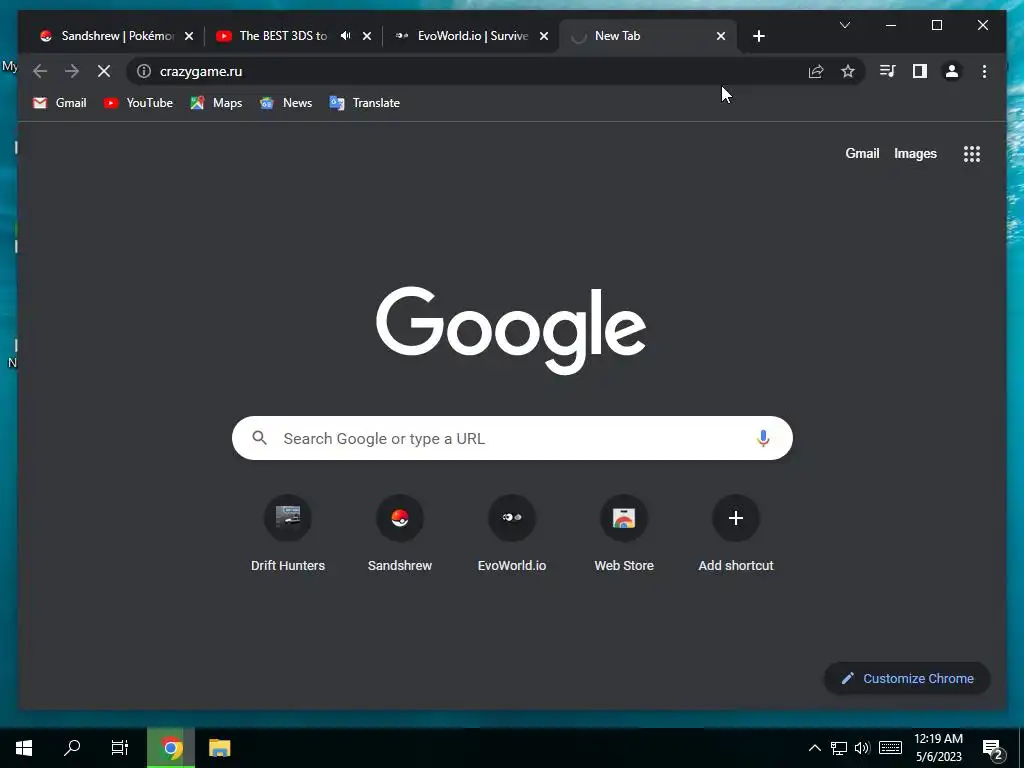
Task: Open the Web Store shortcut
Action: click(x=624, y=533)
